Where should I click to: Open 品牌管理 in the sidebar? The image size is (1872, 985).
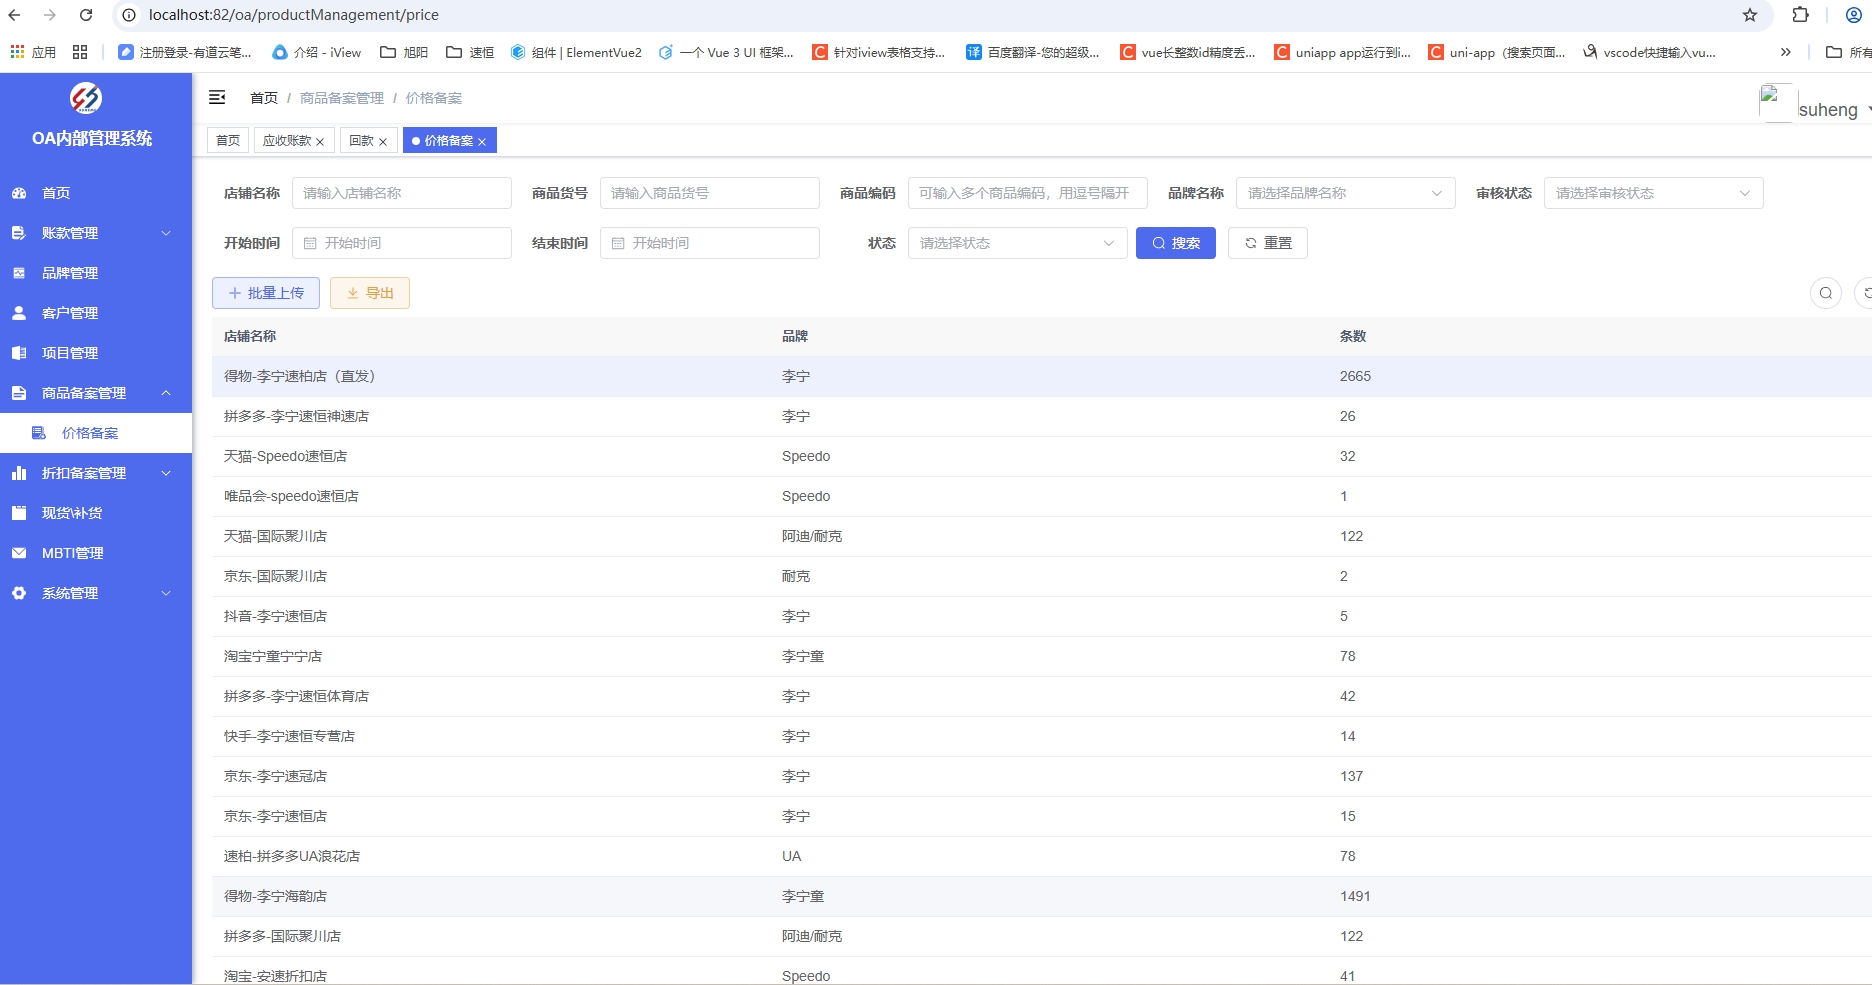click(70, 273)
